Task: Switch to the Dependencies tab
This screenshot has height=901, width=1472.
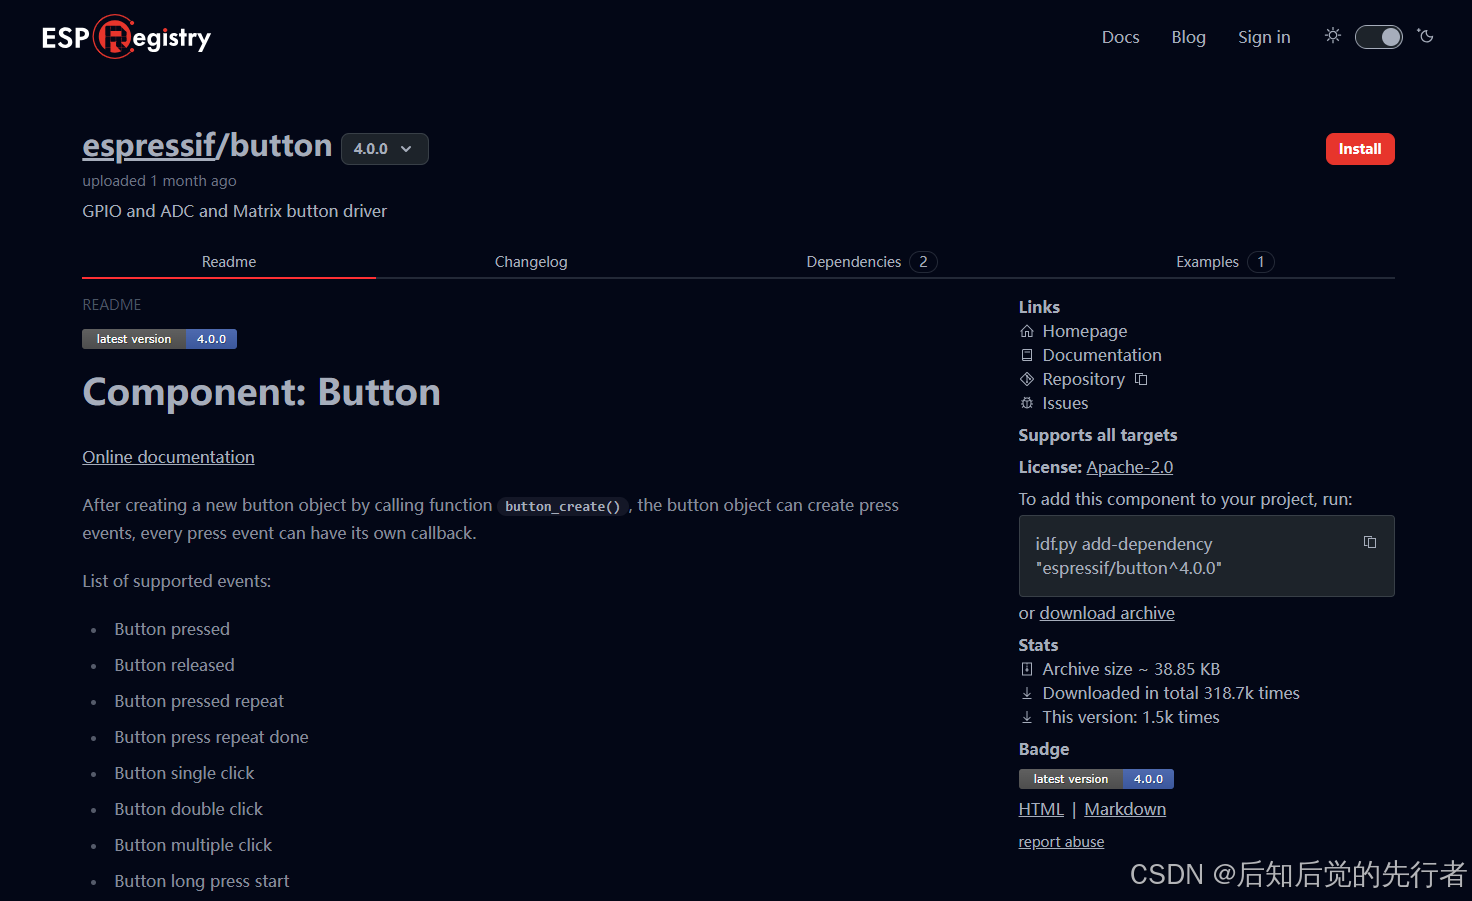Action: [871, 262]
